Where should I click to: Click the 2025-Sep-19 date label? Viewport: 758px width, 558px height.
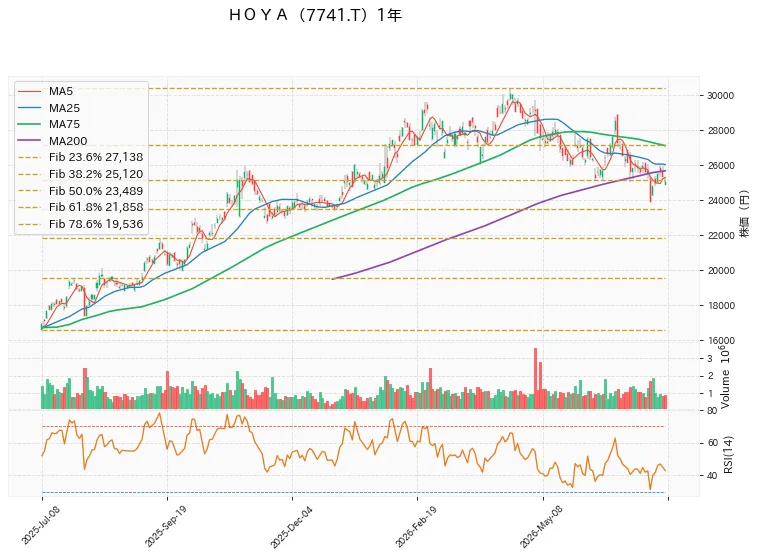(165, 527)
